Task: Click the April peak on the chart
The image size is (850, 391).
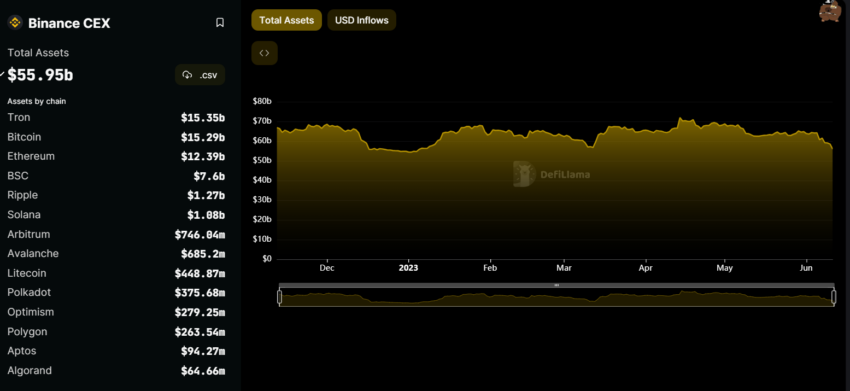Action: click(680, 118)
